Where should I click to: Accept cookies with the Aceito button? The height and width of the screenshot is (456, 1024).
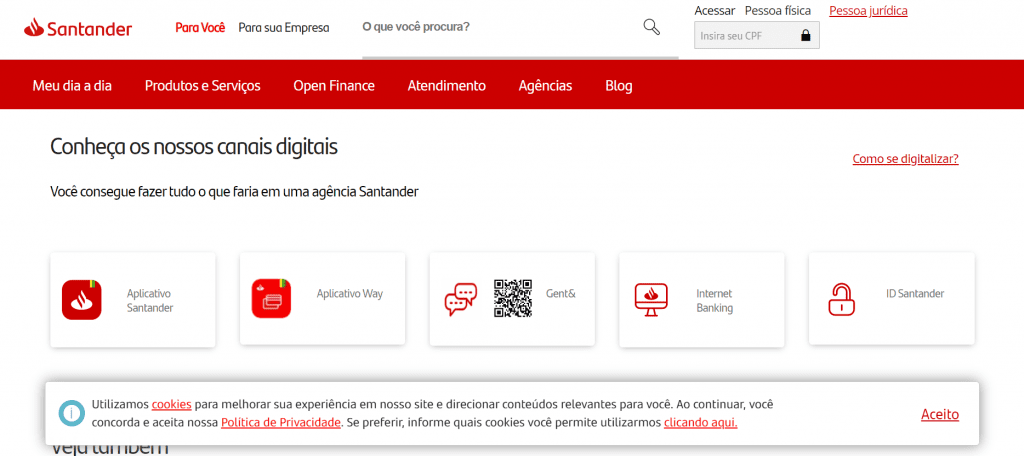tap(939, 414)
